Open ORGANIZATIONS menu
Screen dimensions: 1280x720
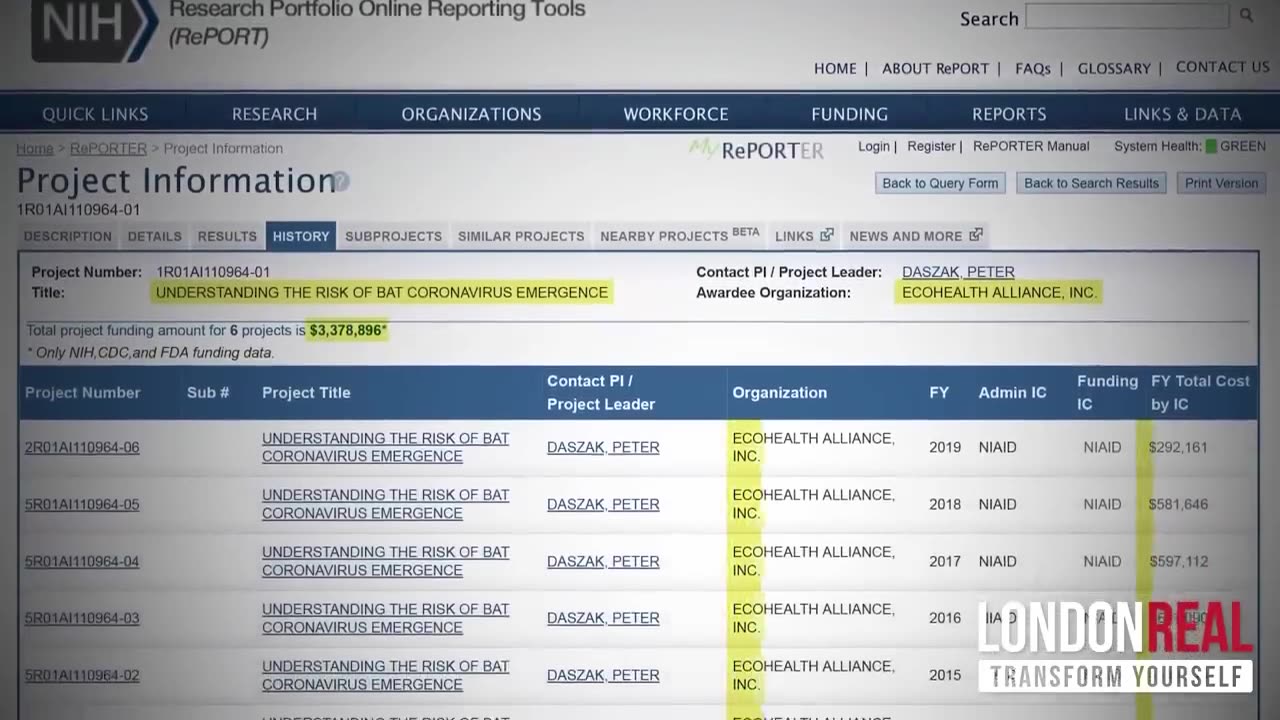click(471, 114)
